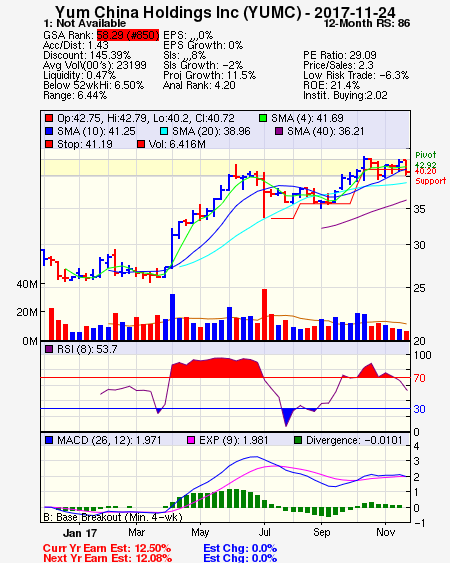Click the 40M volume axis label
450x563 pixels.
(x=27, y=284)
